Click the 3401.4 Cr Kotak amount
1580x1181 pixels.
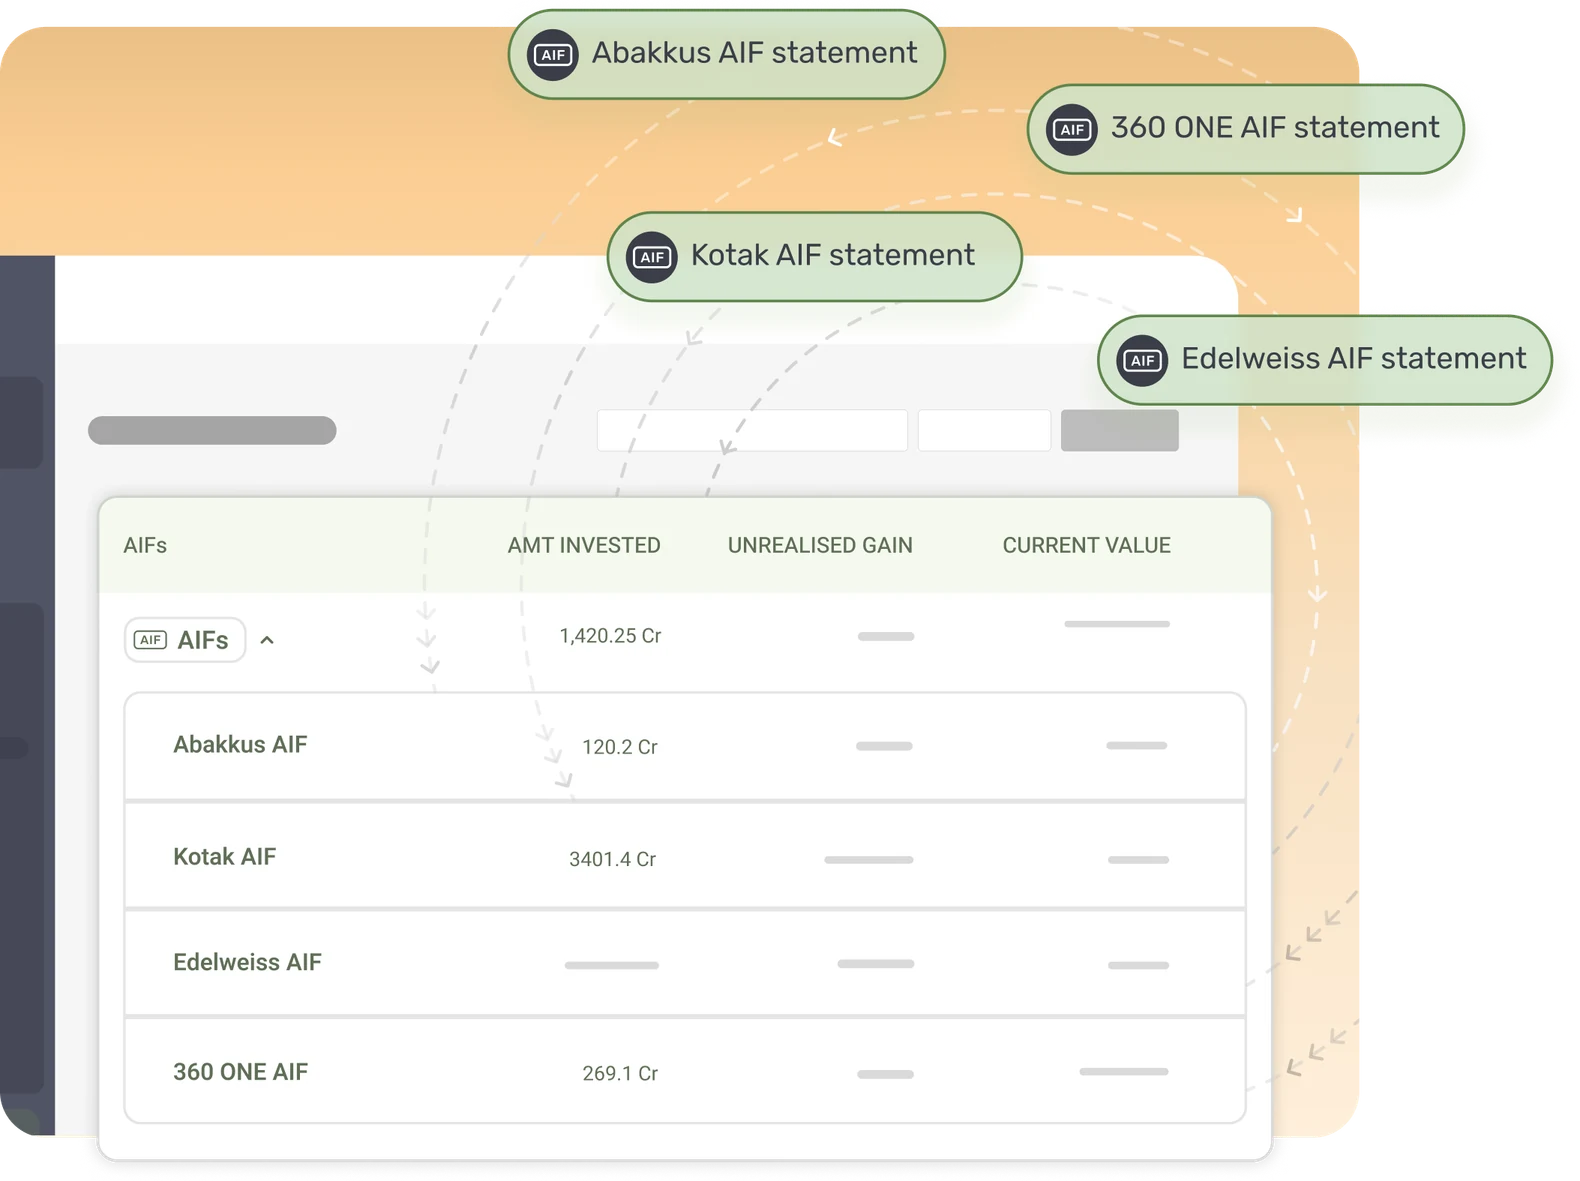(x=613, y=859)
